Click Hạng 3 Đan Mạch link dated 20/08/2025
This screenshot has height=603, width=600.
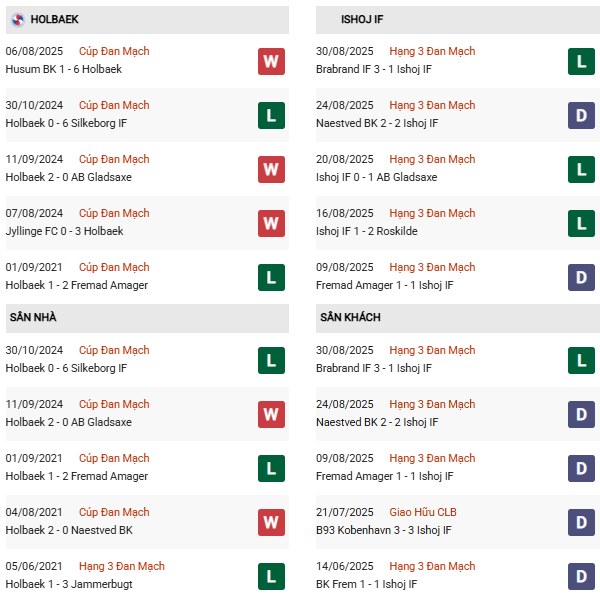(x=432, y=159)
